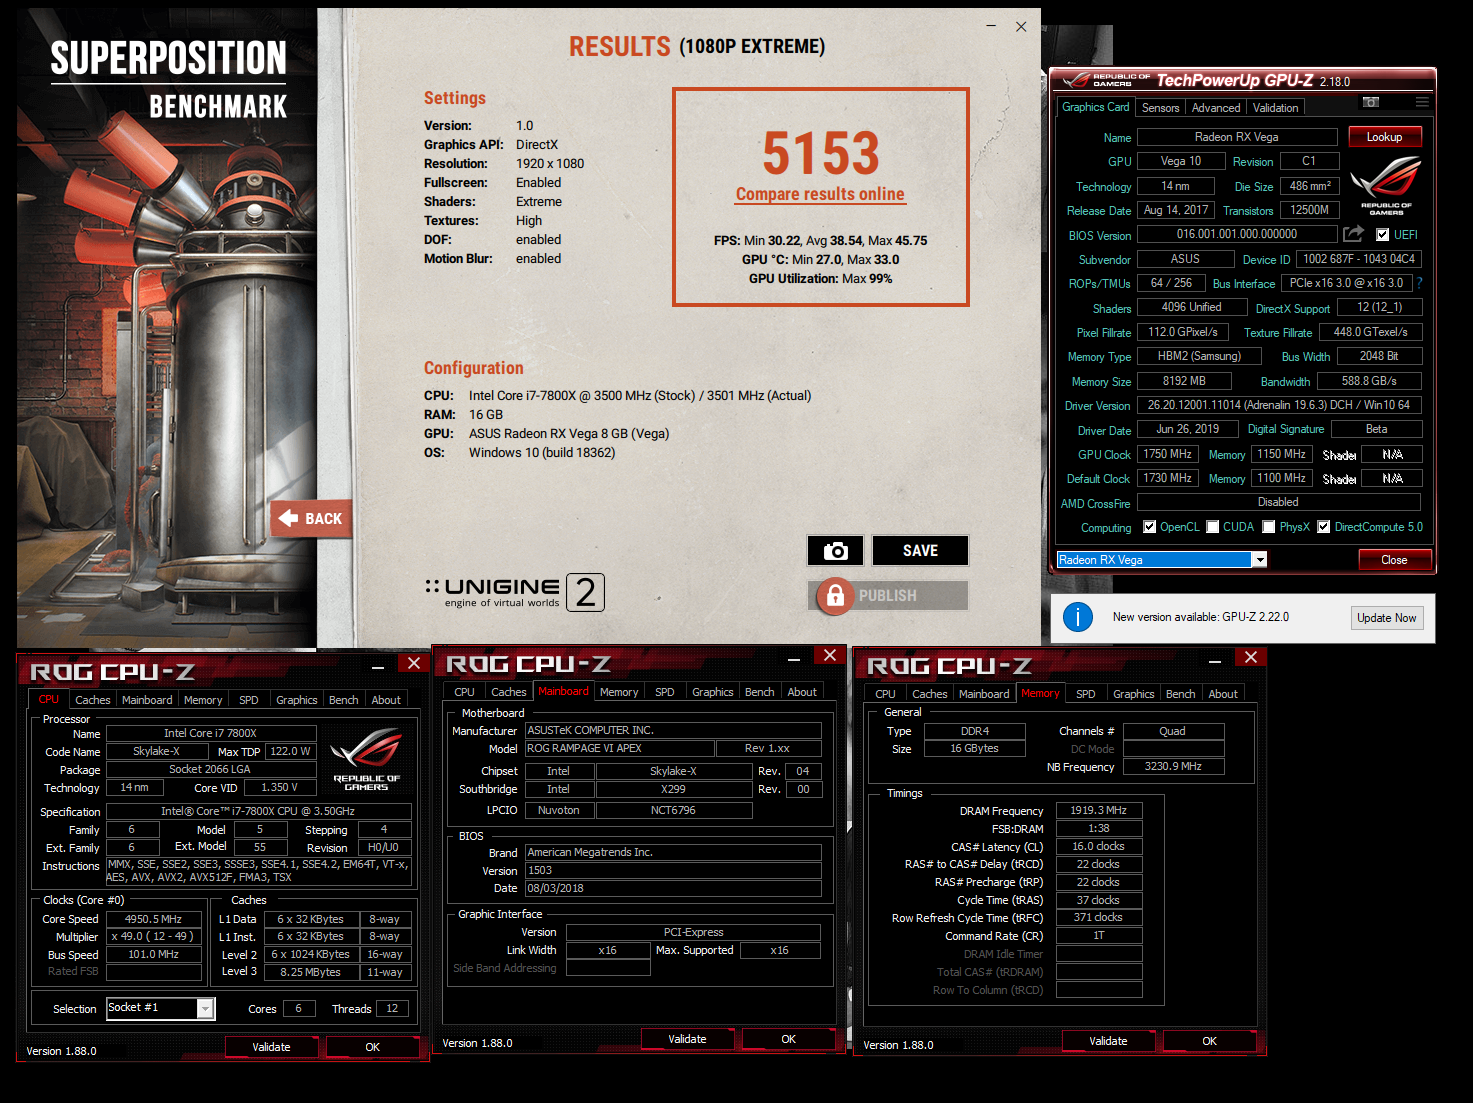Open Graphics tab in the first CPU-Z window
The height and width of the screenshot is (1103, 1473).
click(297, 700)
